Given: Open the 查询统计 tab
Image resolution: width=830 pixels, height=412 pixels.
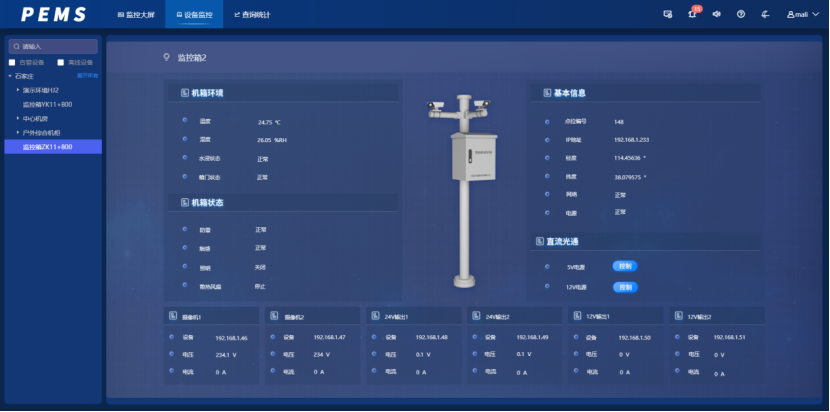Looking at the screenshot, I should [x=251, y=15].
